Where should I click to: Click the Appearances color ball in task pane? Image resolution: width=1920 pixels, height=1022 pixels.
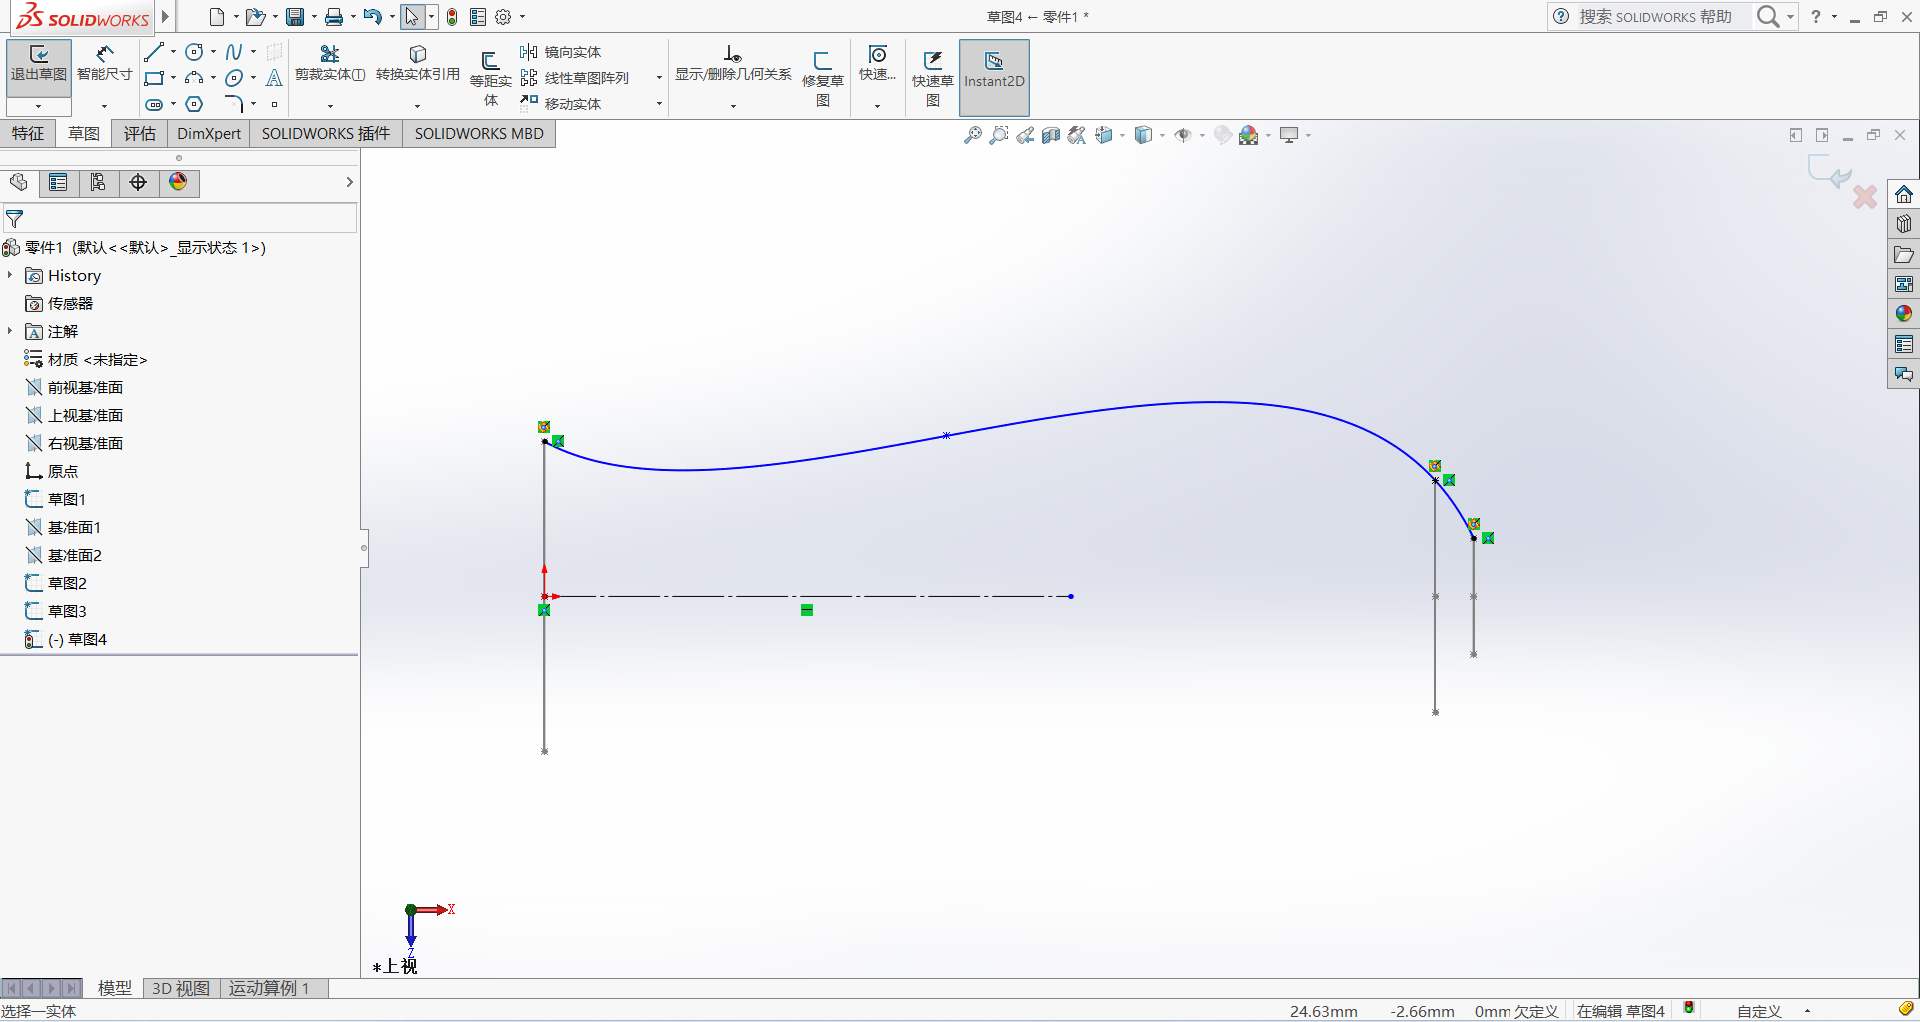coord(1904,314)
